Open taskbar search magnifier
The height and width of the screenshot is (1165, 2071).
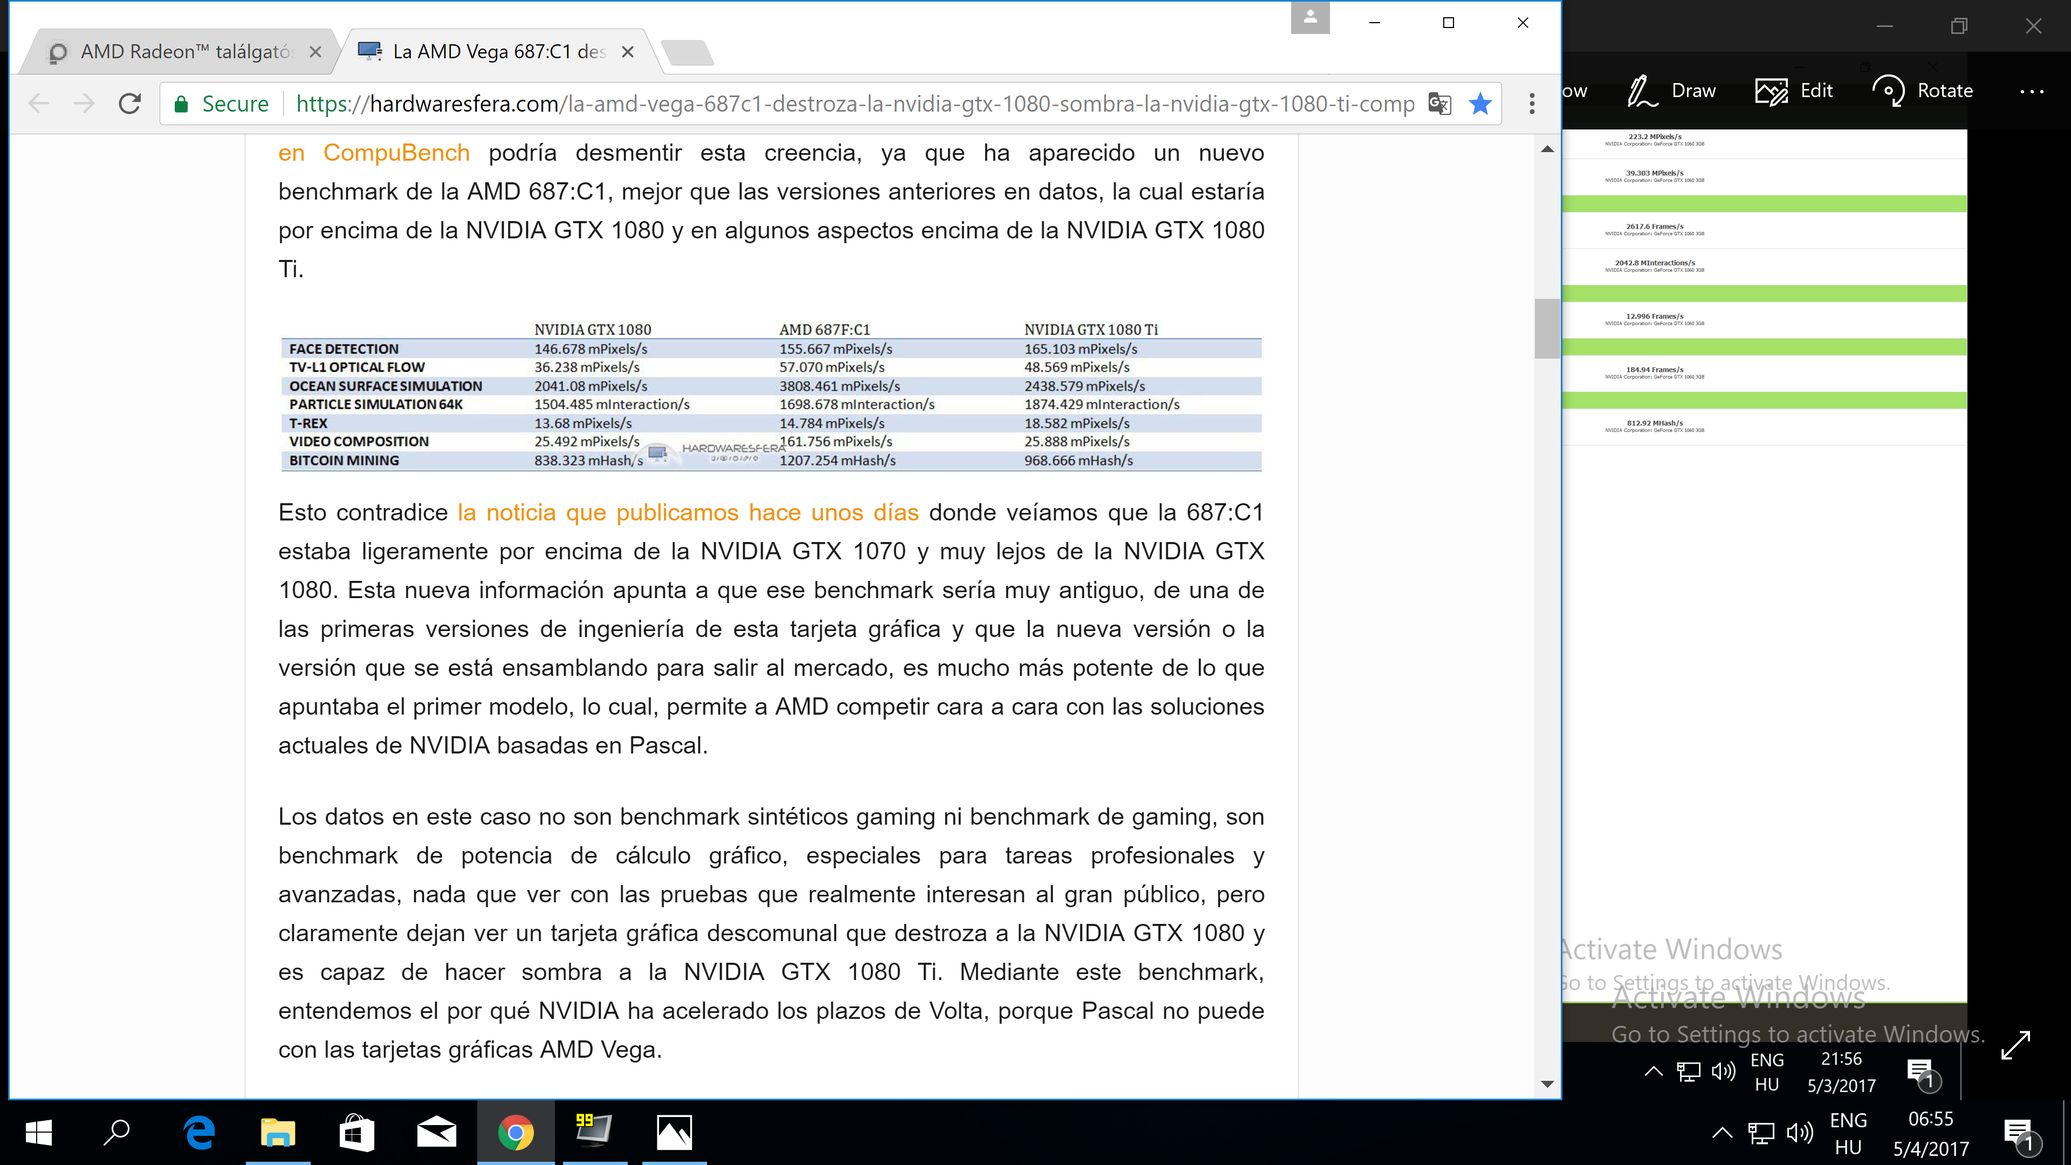pos(118,1132)
